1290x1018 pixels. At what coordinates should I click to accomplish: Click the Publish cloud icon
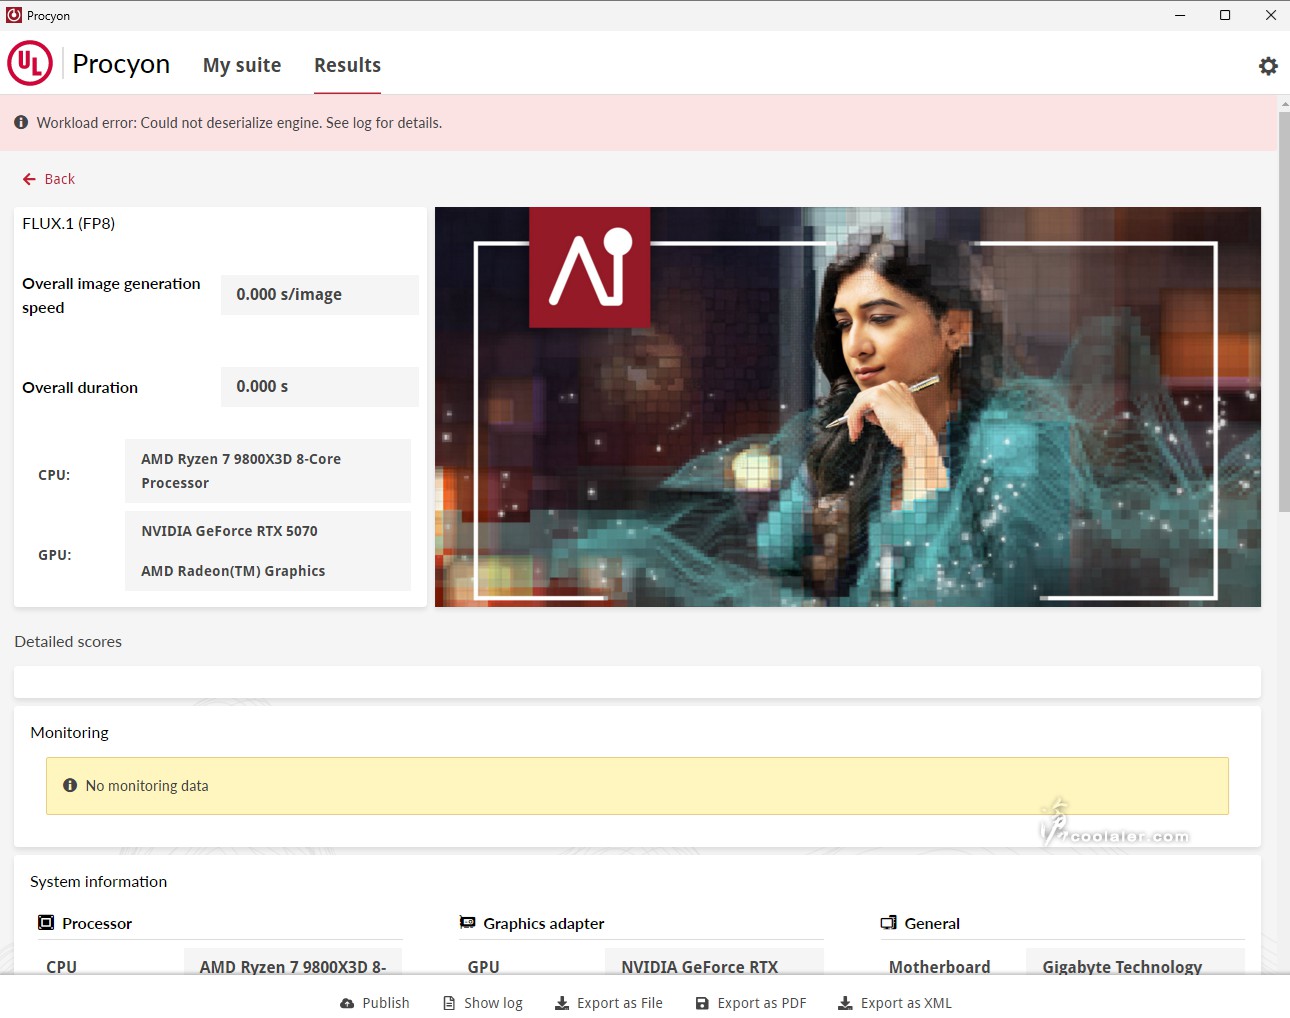pos(347,1003)
